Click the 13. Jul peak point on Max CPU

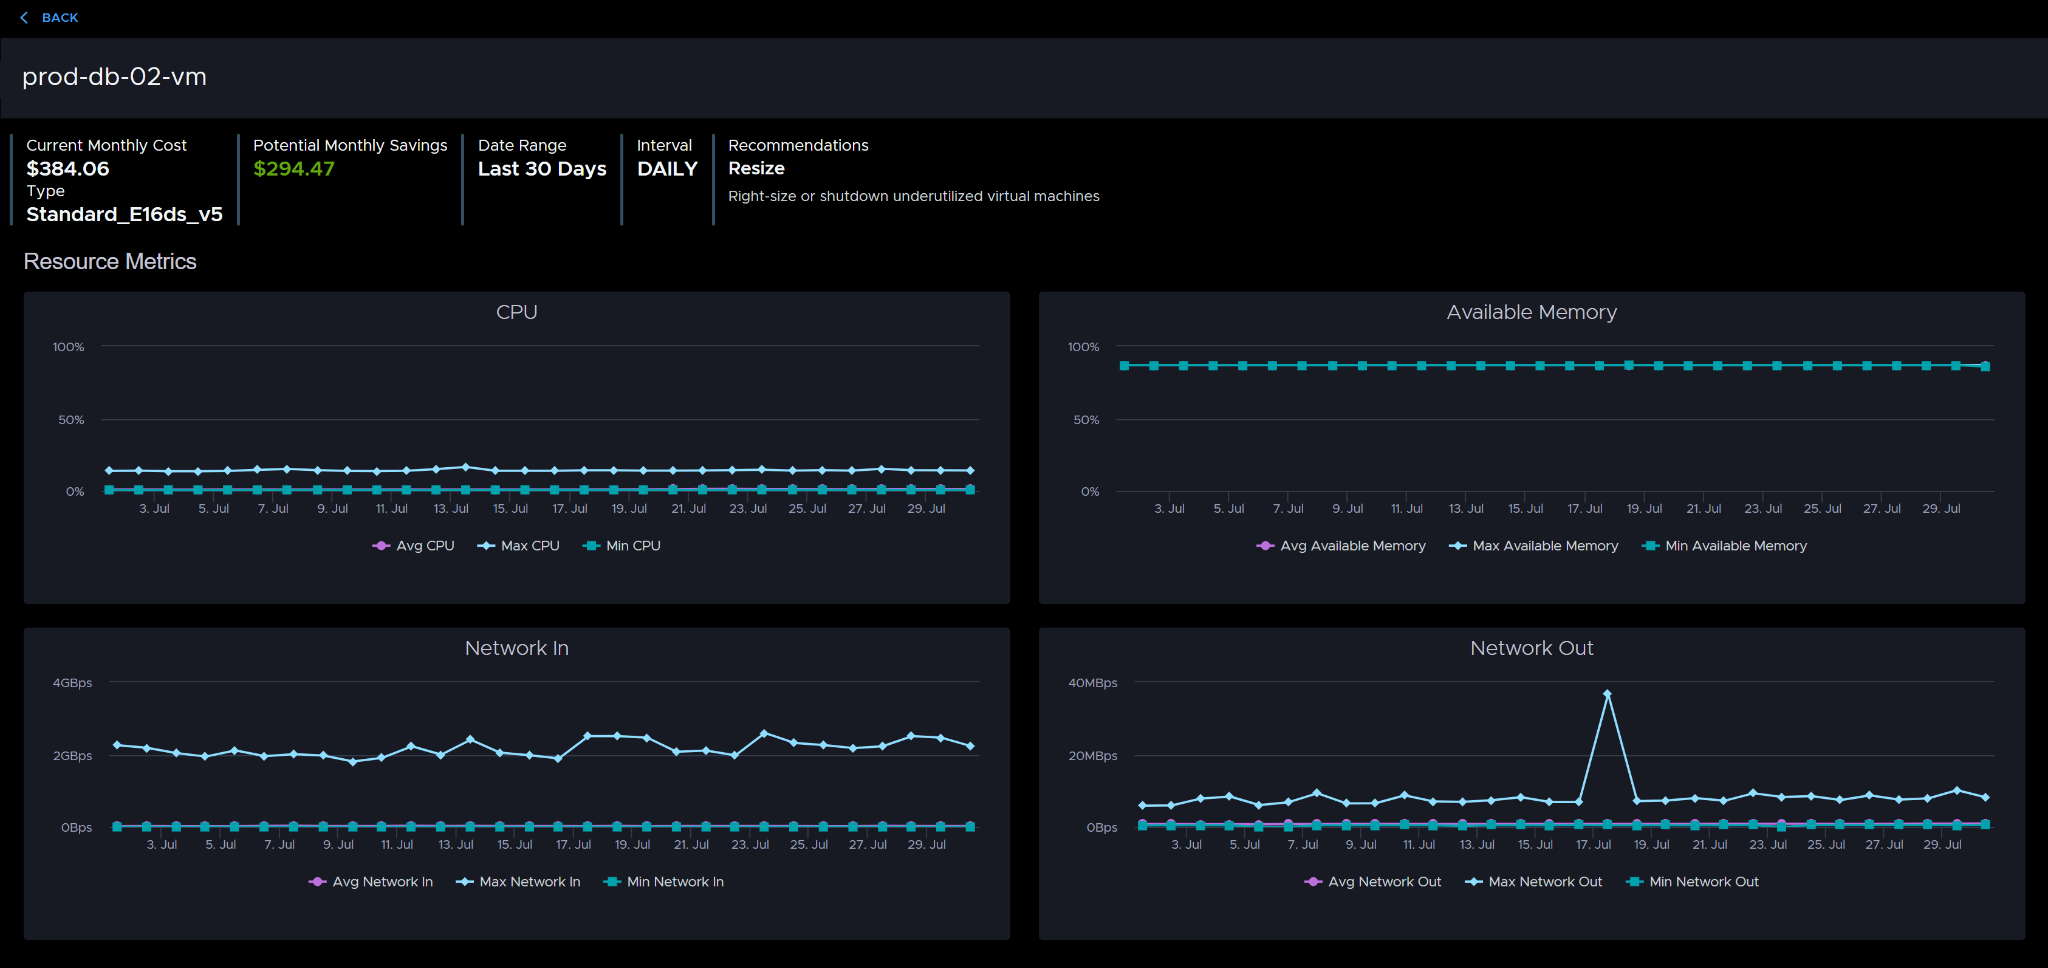coord(465,467)
